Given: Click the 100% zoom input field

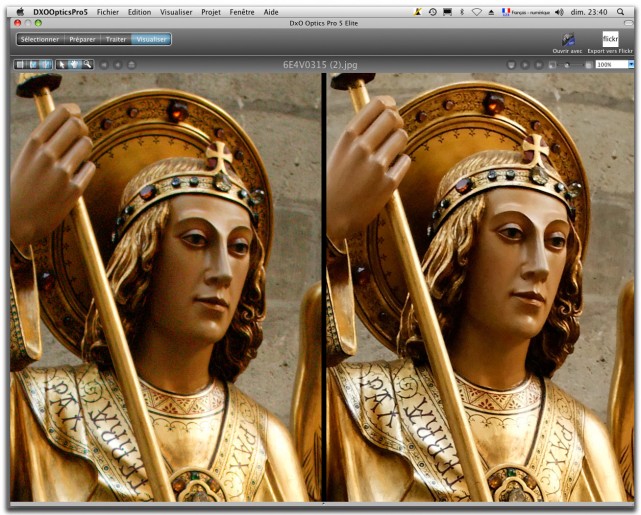Looking at the screenshot, I should 612,65.
